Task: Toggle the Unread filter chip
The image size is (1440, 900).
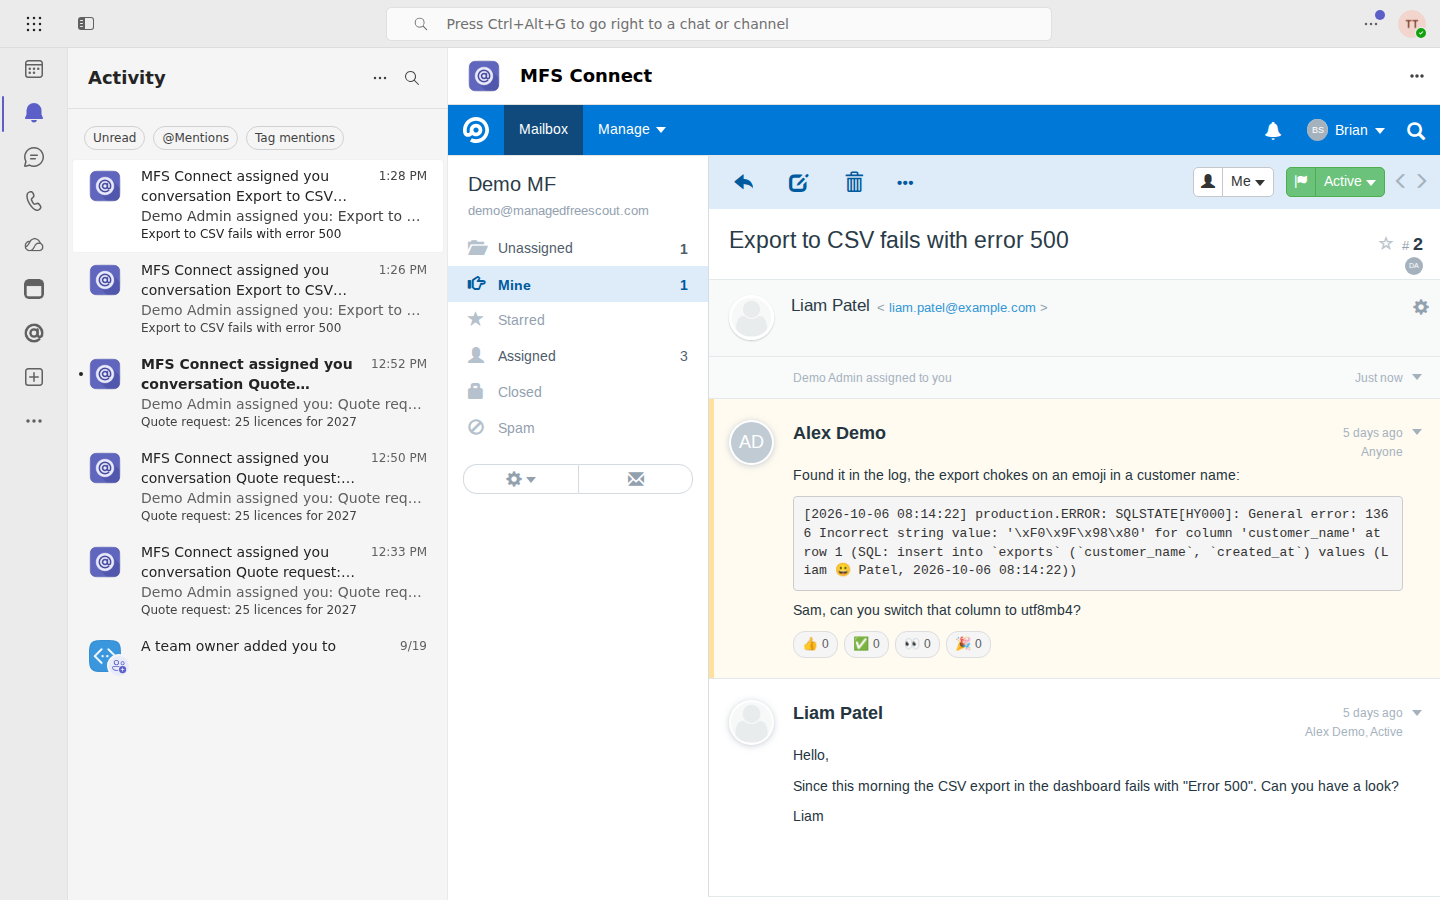Action: click(115, 138)
